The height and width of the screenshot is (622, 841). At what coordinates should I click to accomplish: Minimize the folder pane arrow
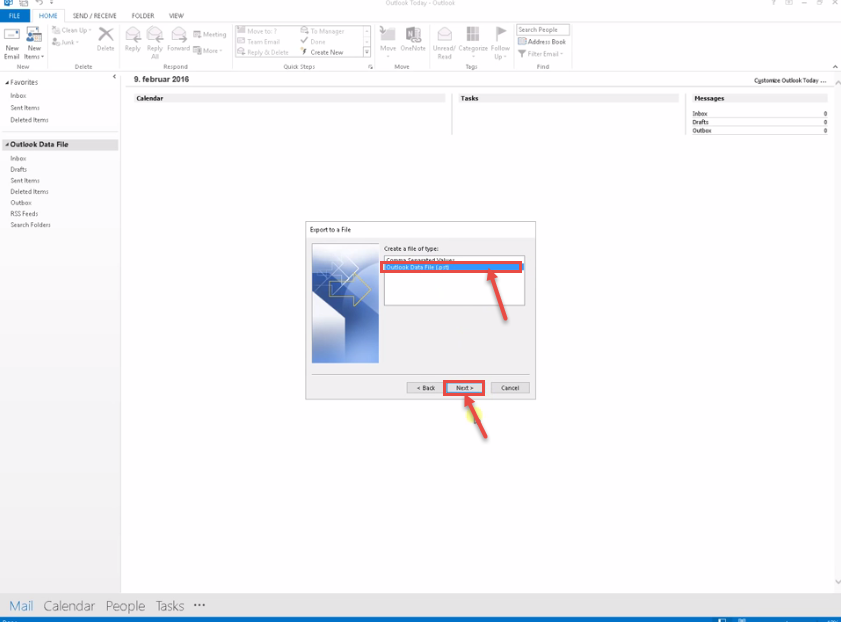click(x=114, y=77)
